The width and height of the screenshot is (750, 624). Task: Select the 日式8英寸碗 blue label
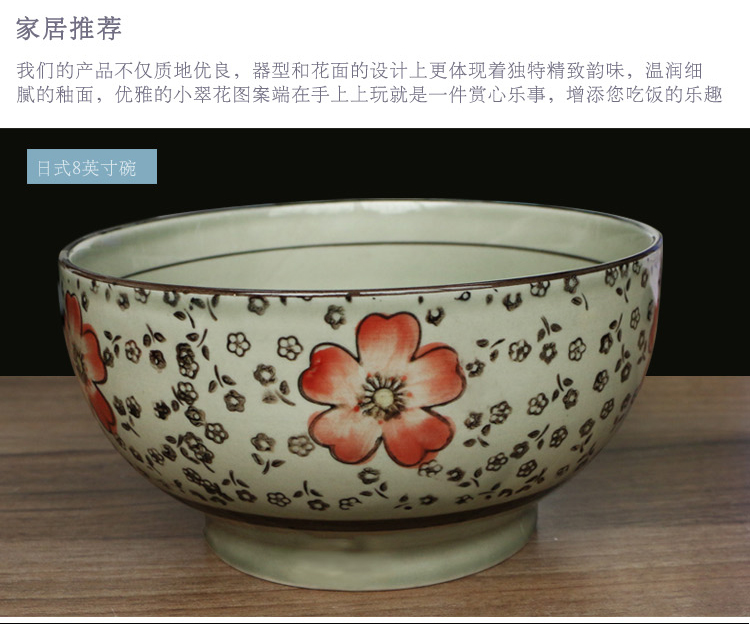[x=92, y=166]
